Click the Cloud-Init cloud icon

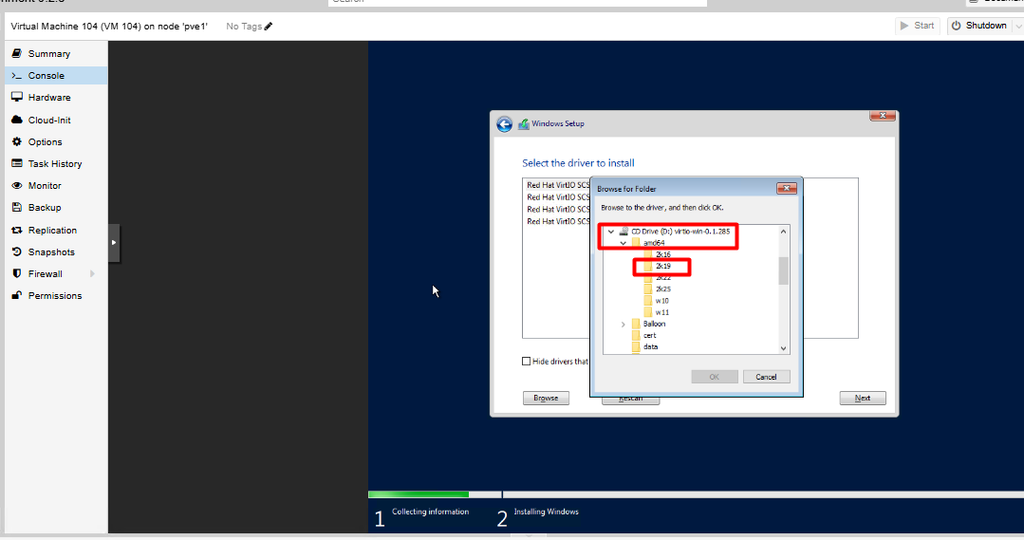(17, 120)
